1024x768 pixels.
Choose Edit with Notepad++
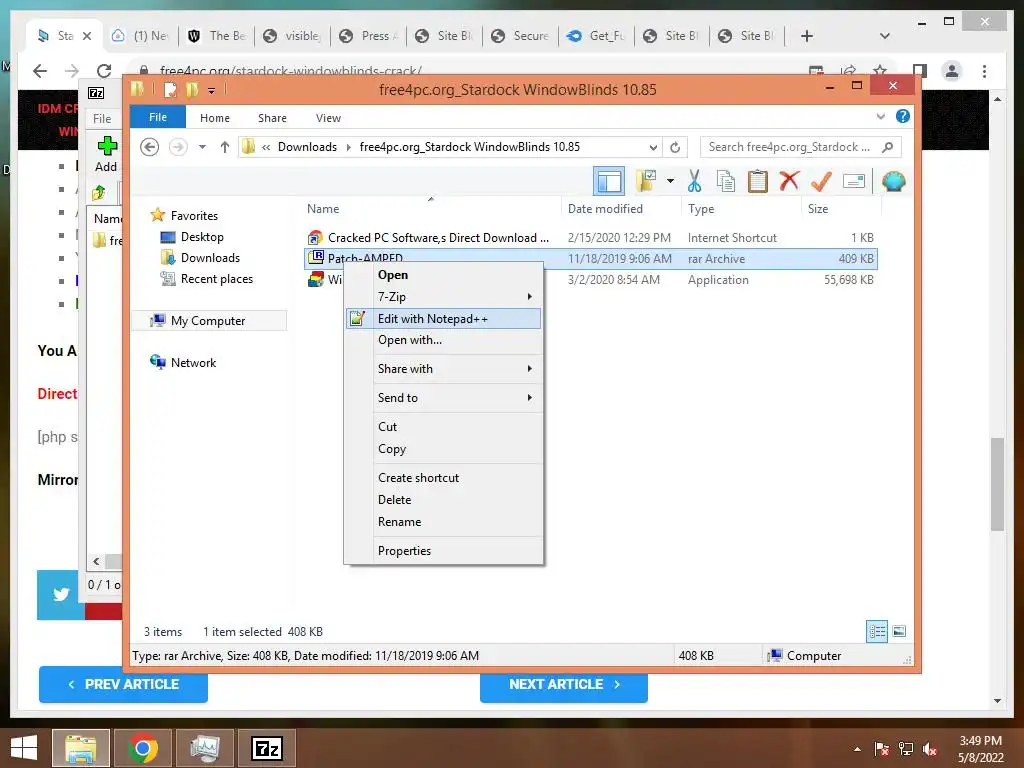444,319
